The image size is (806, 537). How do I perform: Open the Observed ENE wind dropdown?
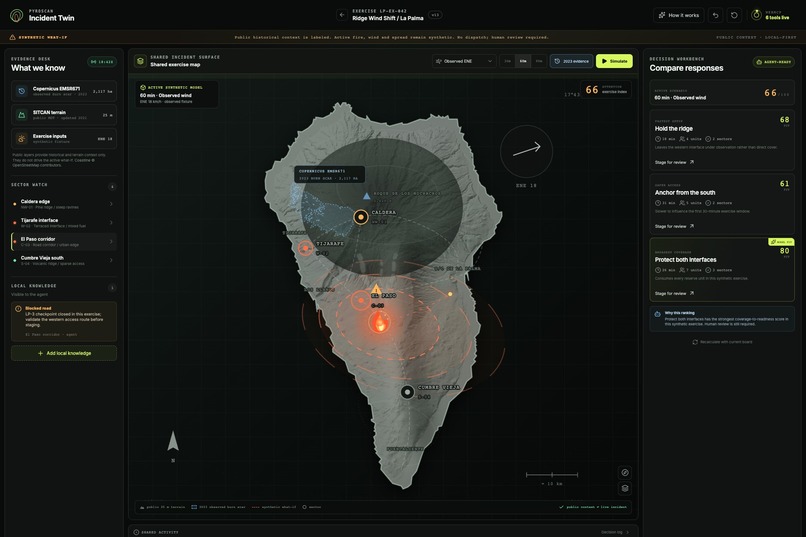[x=464, y=61]
